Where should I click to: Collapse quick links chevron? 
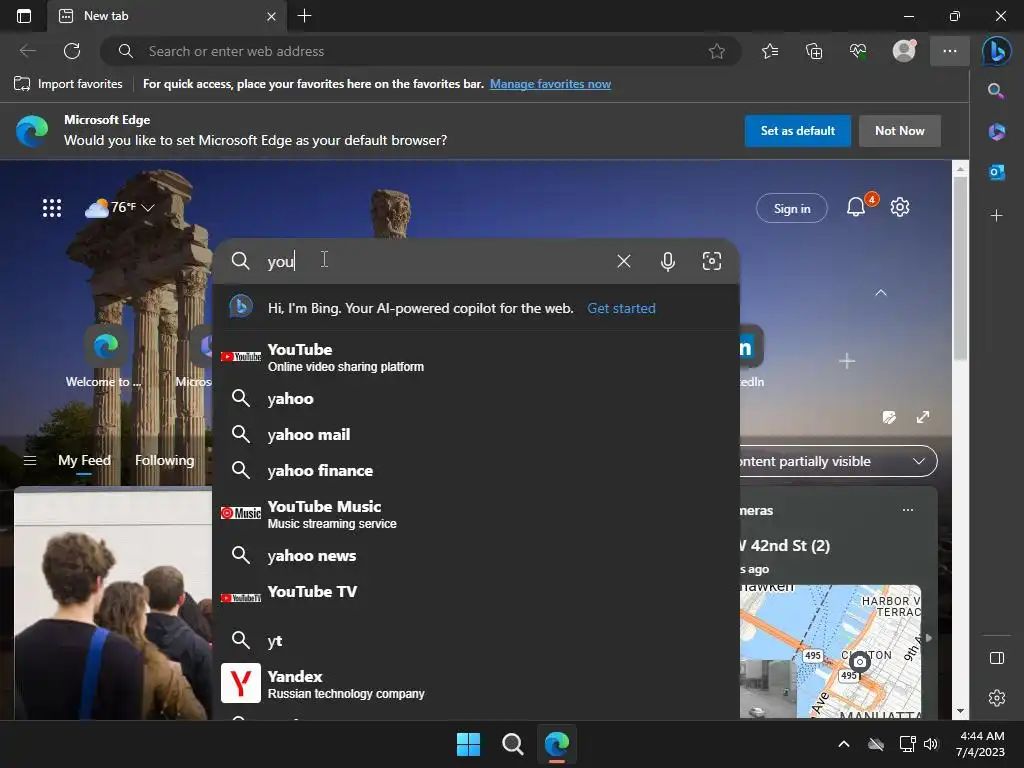(x=880, y=293)
